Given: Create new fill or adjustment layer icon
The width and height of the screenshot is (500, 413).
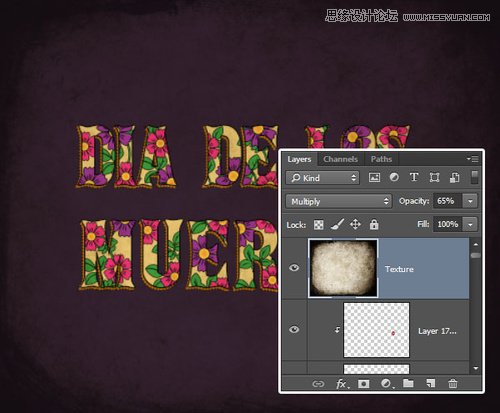Looking at the screenshot, I should pyautogui.click(x=386, y=384).
